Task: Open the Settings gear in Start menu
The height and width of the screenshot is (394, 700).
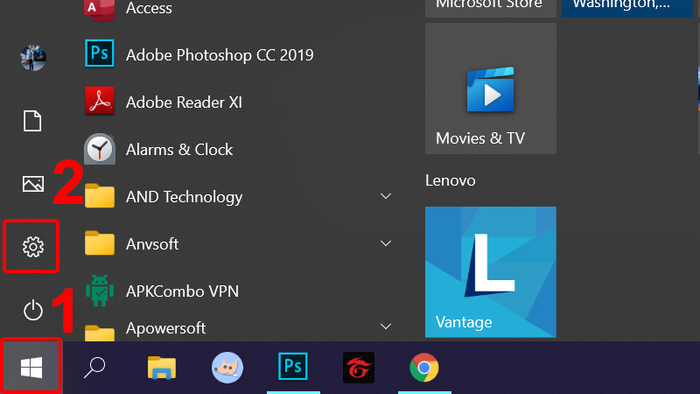Action: pos(33,246)
